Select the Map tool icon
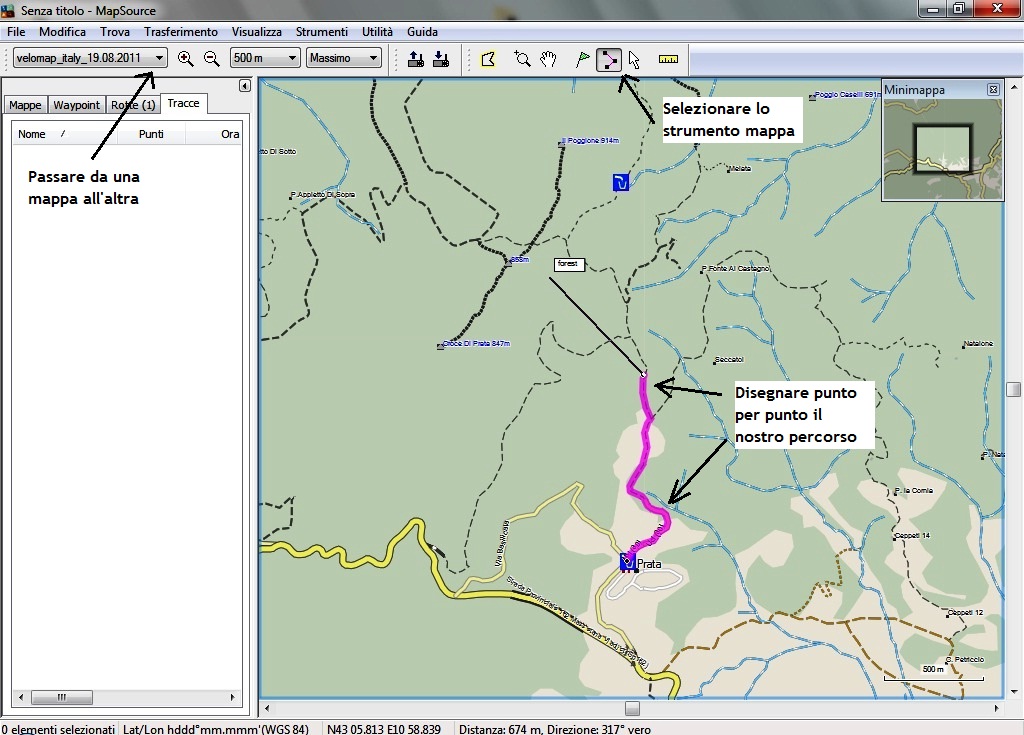The height and width of the screenshot is (735, 1024). pyautogui.click(x=488, y=59)
